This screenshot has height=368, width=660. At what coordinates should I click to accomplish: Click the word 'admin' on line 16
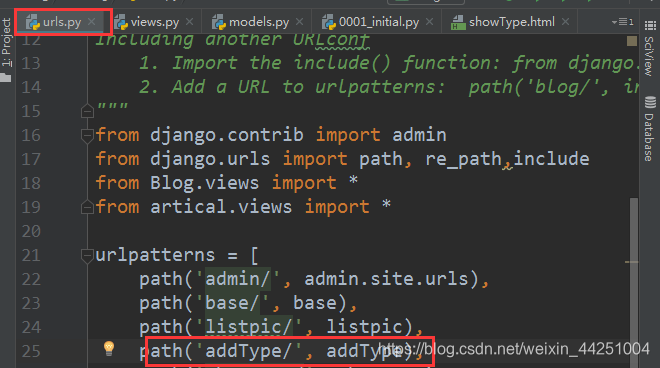point(419,135)
